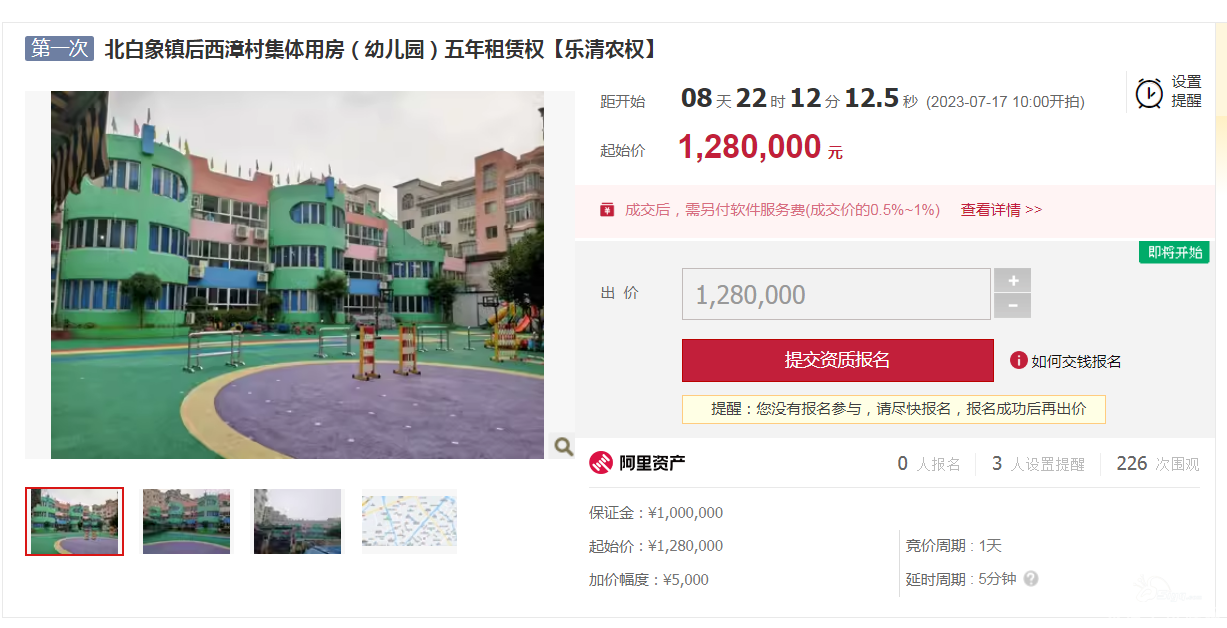Increase bid with the plus button
Image resolution: width=1227 pixels, height=628 pixels.
(1012, 280)
